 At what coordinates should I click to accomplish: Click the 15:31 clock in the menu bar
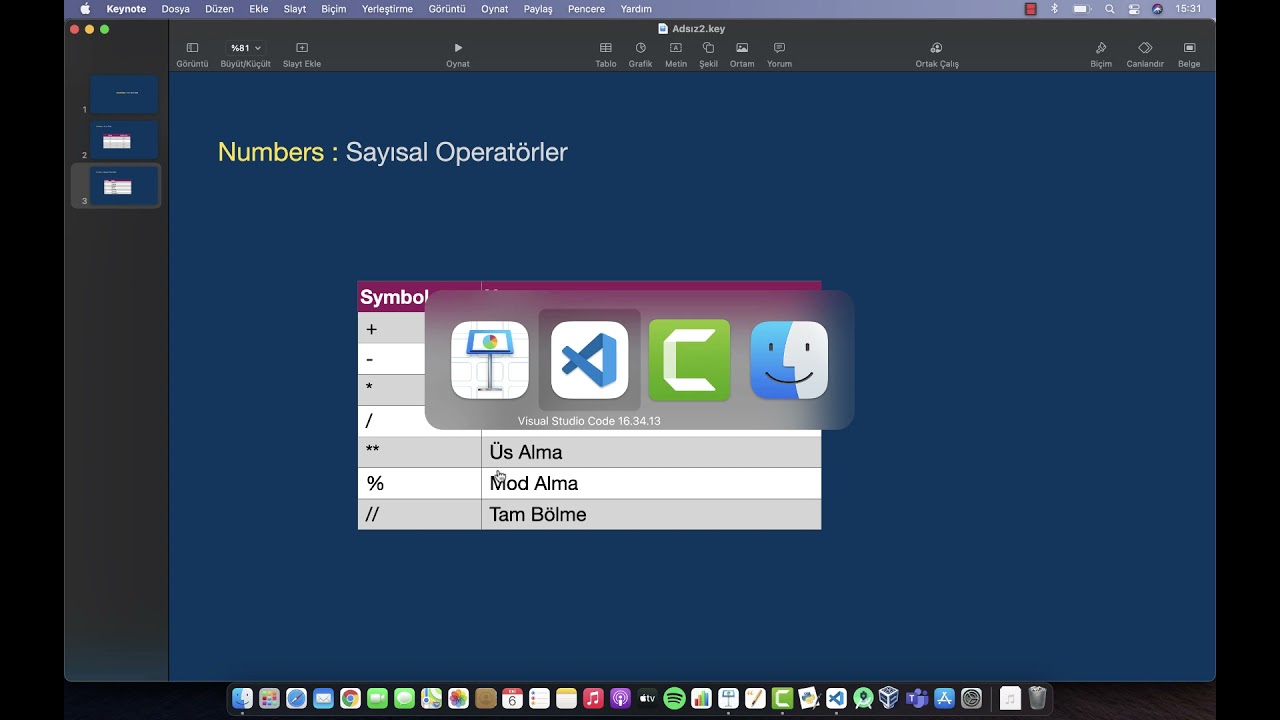point(1189,9)
